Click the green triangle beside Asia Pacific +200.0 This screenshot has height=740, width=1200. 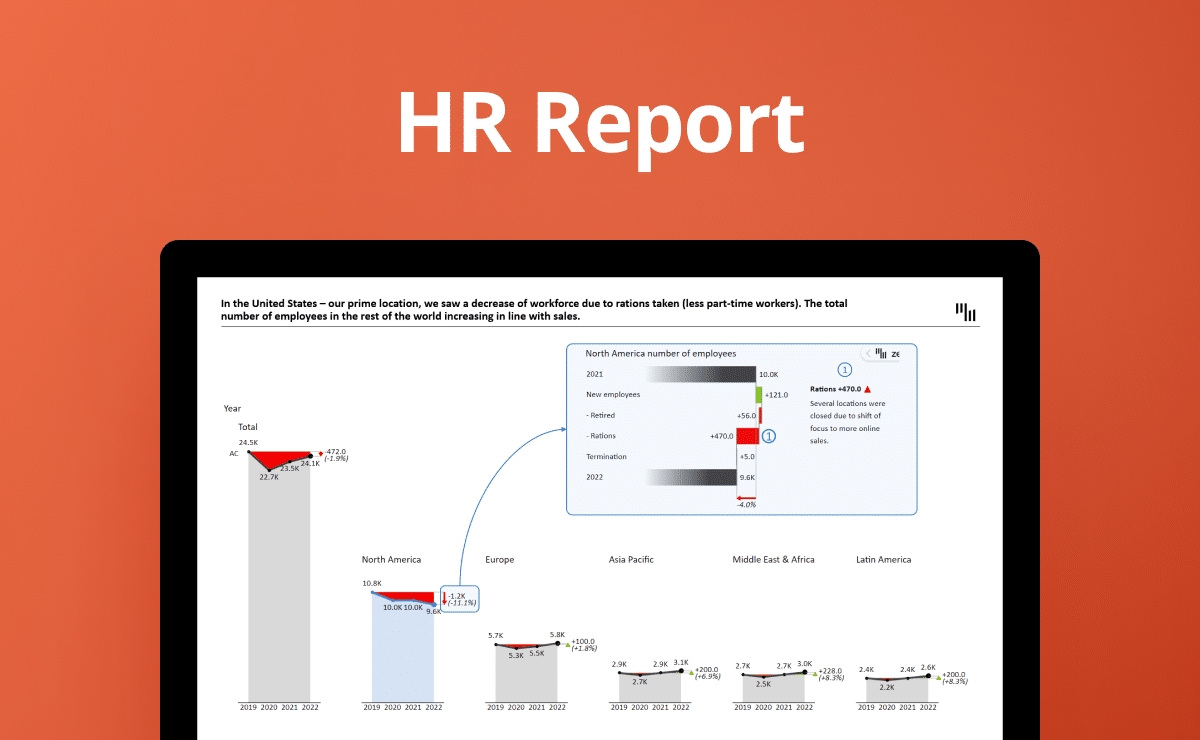(692, 671)
